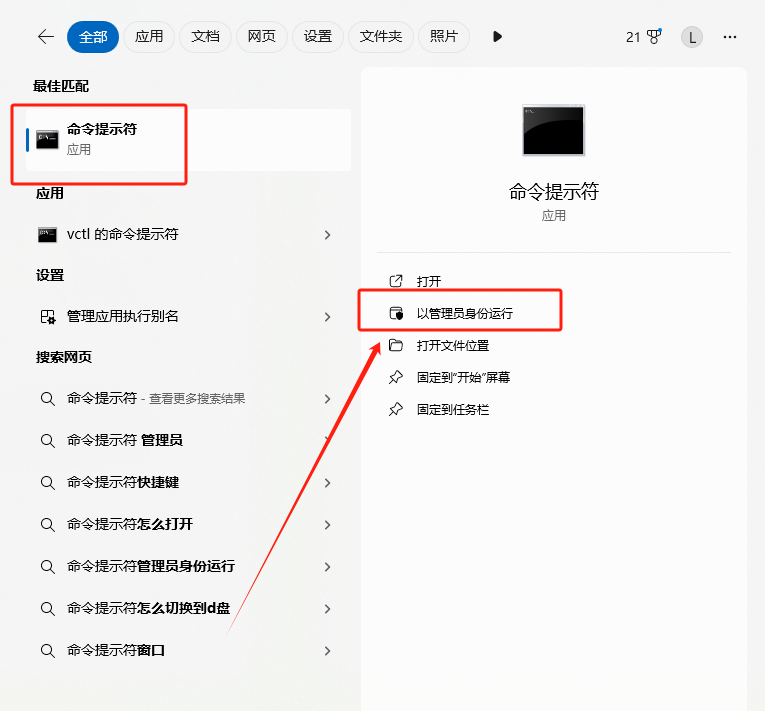This screenshot has width=765, height=711.
Task: Open the rewards trophy icon showing 21
Action: point(644,37)
